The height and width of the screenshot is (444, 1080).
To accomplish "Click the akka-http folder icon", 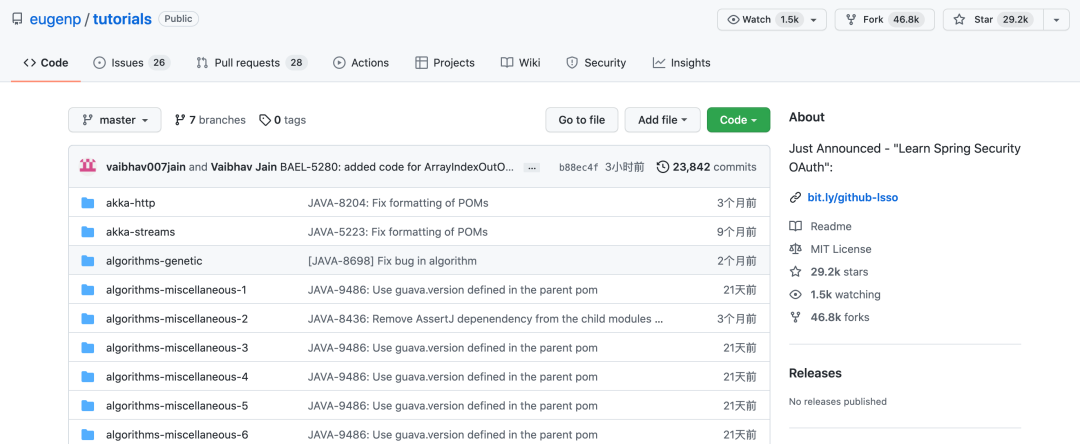I will point(87,203).
